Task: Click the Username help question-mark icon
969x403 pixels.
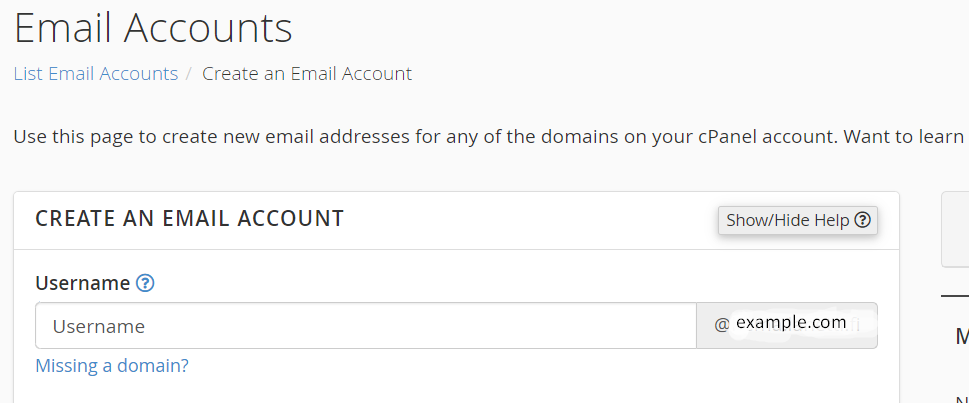Action: tap(145, 284)
